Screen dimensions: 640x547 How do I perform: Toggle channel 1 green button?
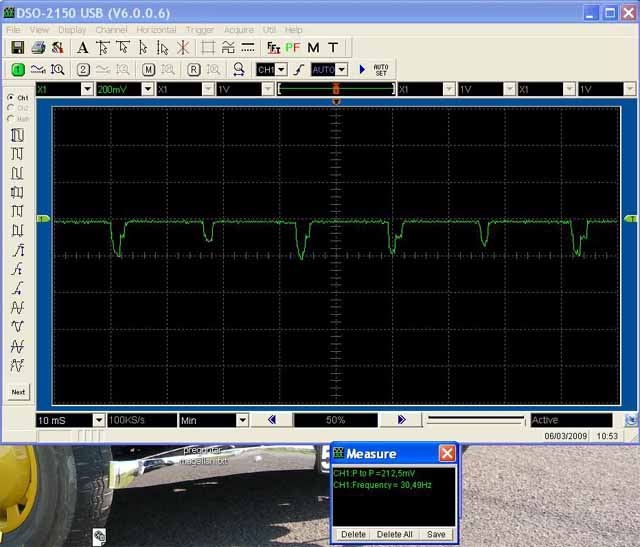(x=18, y=69)
